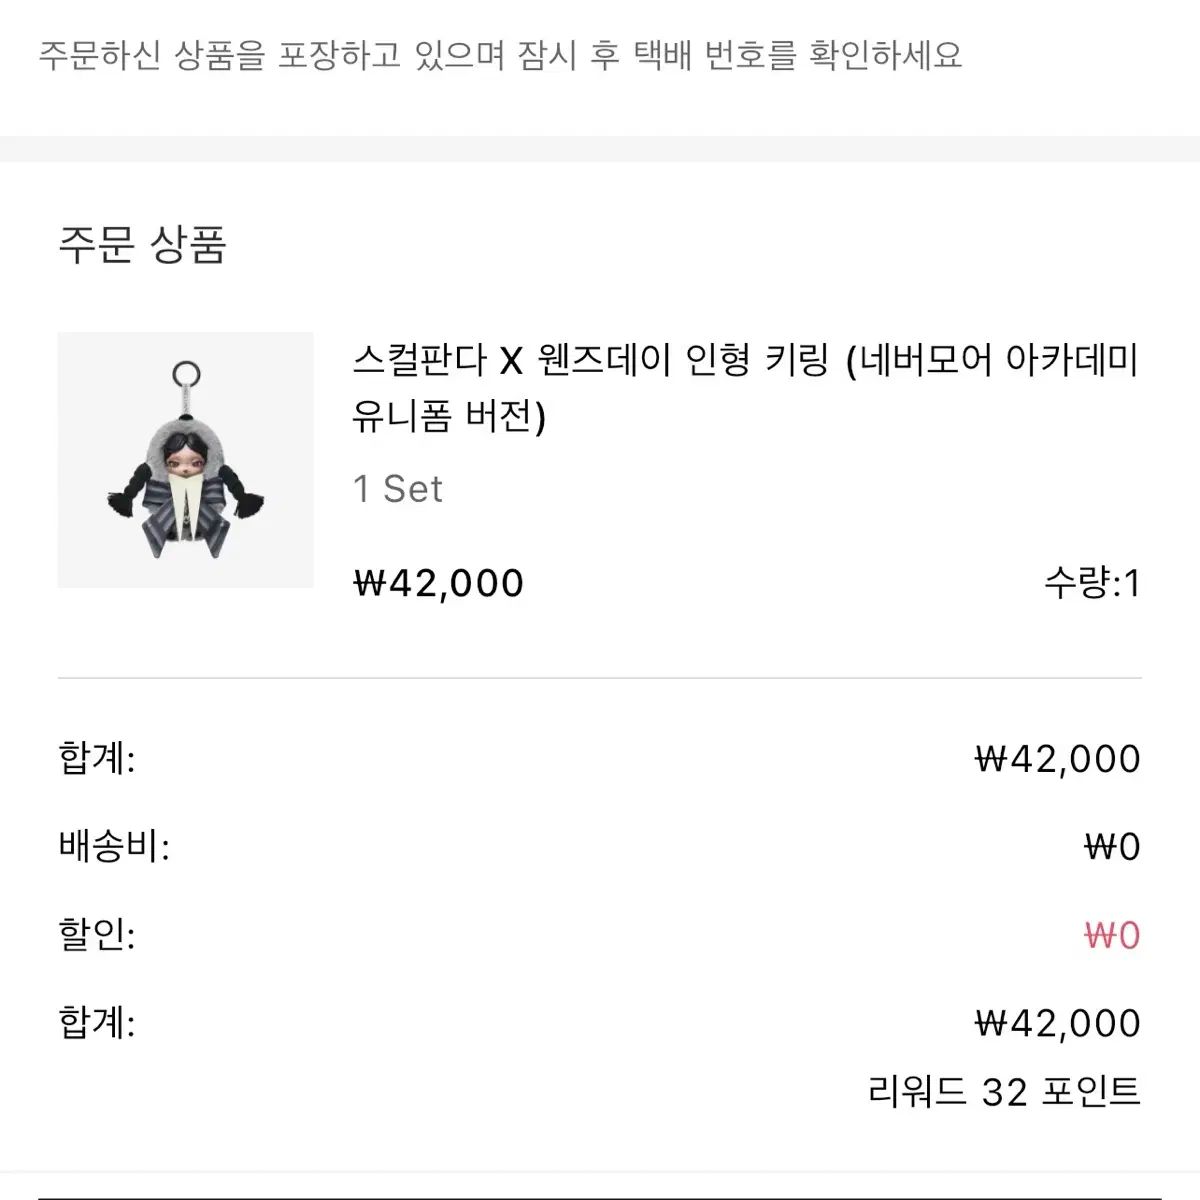Click the black ₩0 shipping fee amount
The image size is (1200, 1200).
[x=1112, y=847]
